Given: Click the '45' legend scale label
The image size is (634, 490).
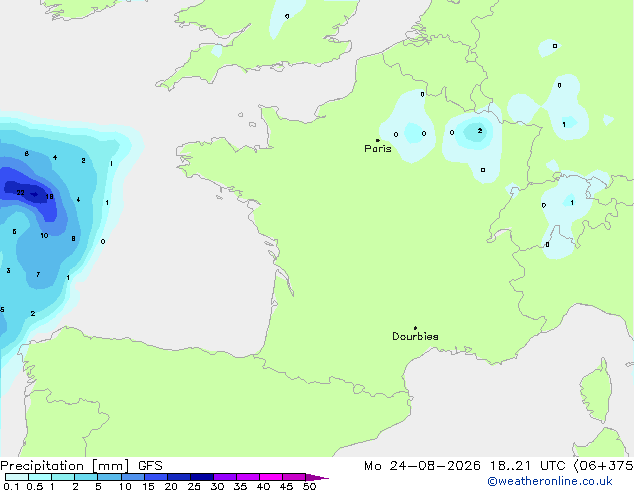Looking at the screenshot, I should (x=286, y=486).
